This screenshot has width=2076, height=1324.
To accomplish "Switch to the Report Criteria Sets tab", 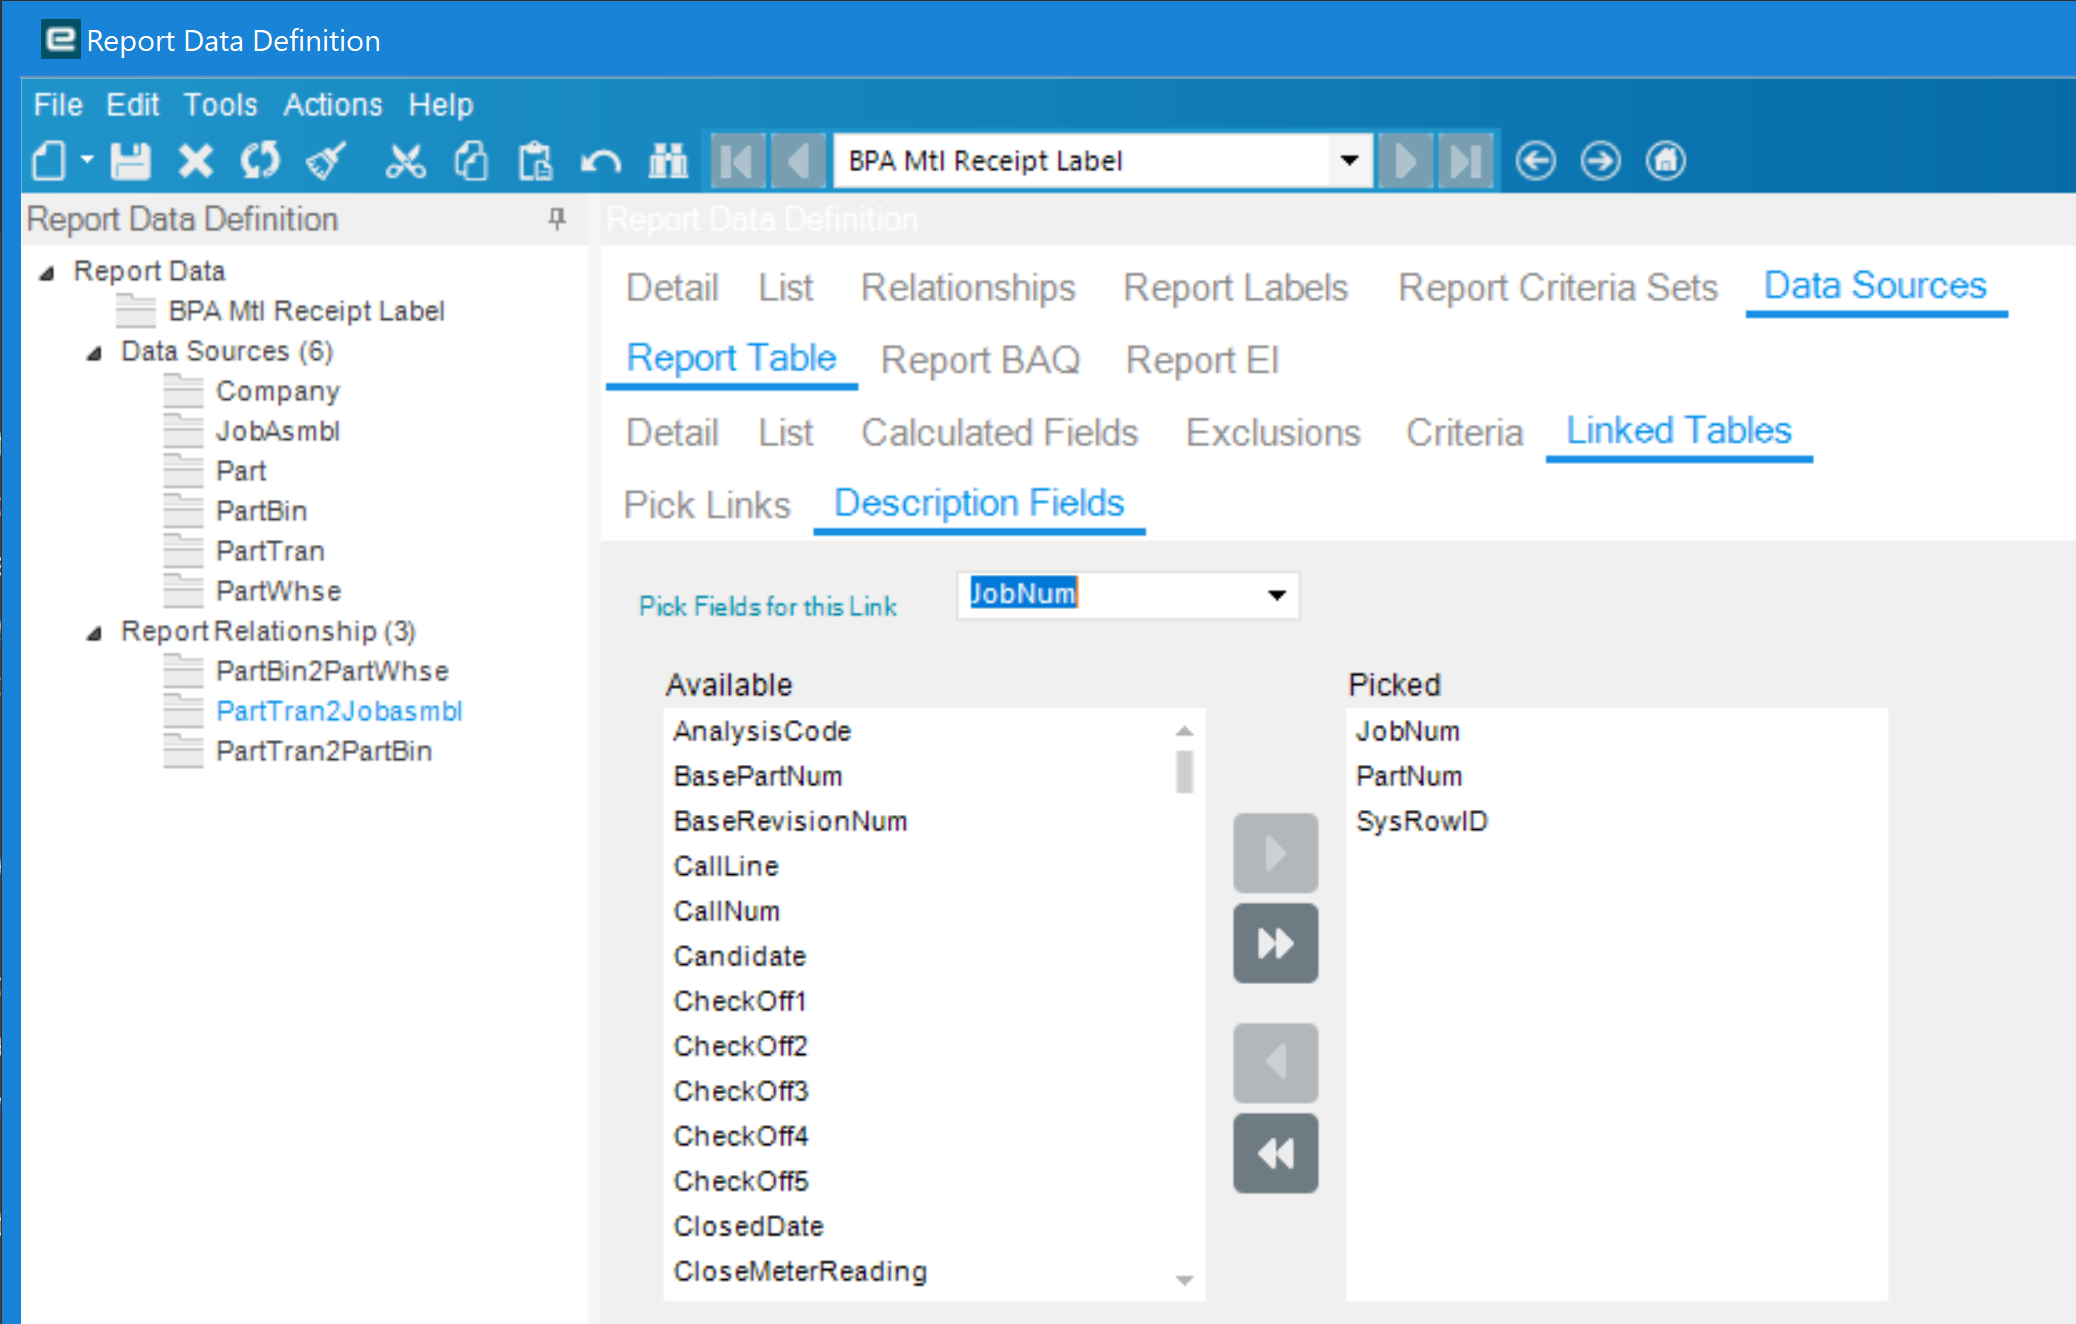I will (1558, 288).
